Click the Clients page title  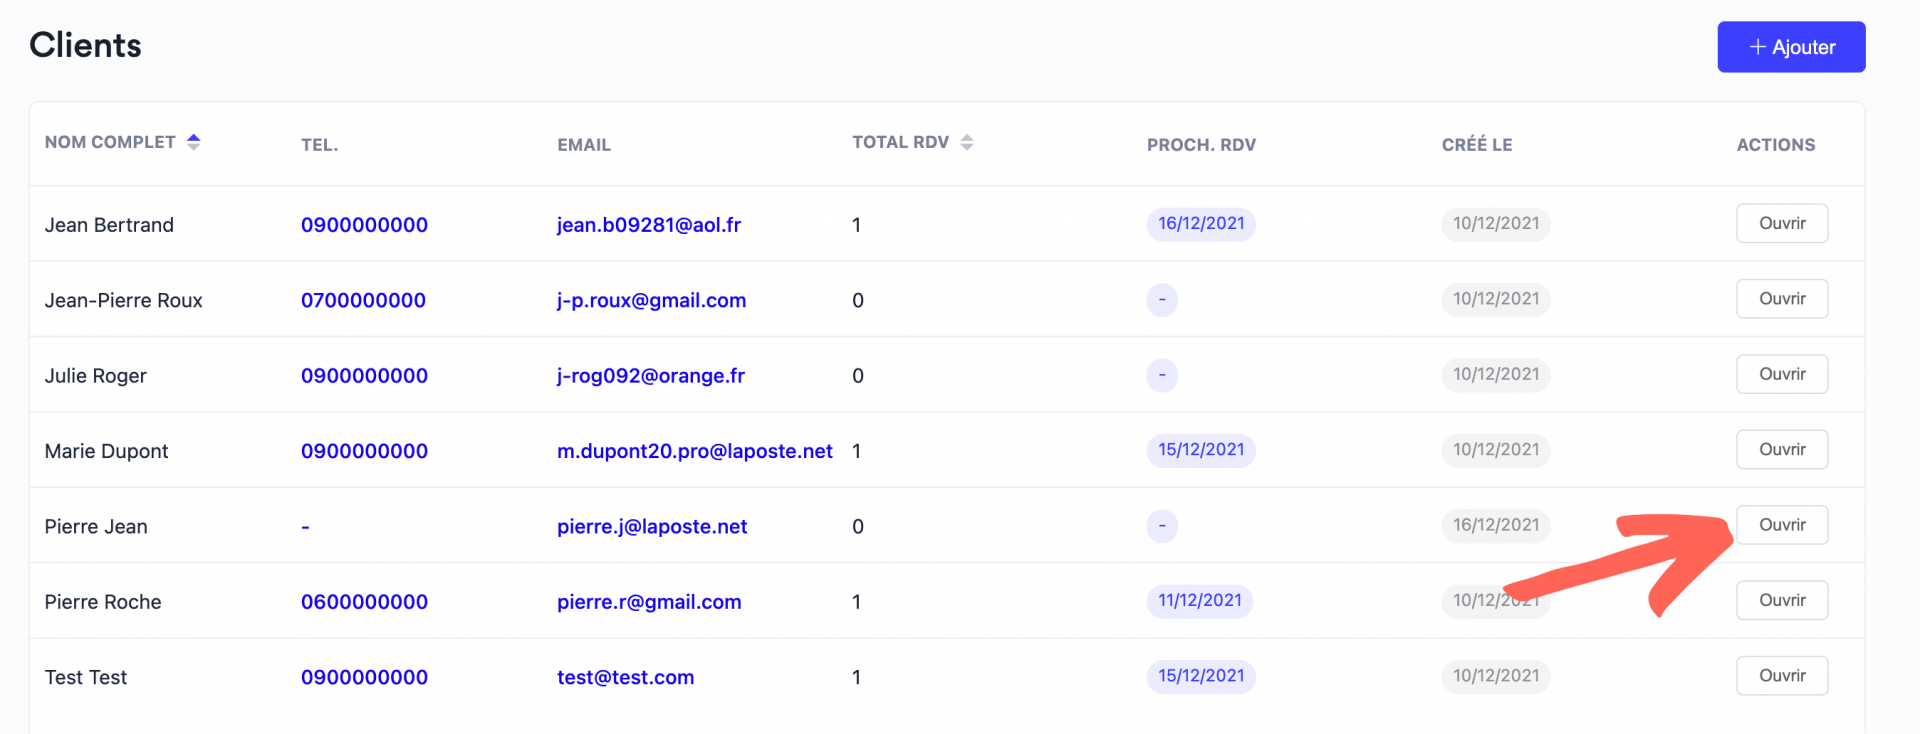click(x=85, y=45)
